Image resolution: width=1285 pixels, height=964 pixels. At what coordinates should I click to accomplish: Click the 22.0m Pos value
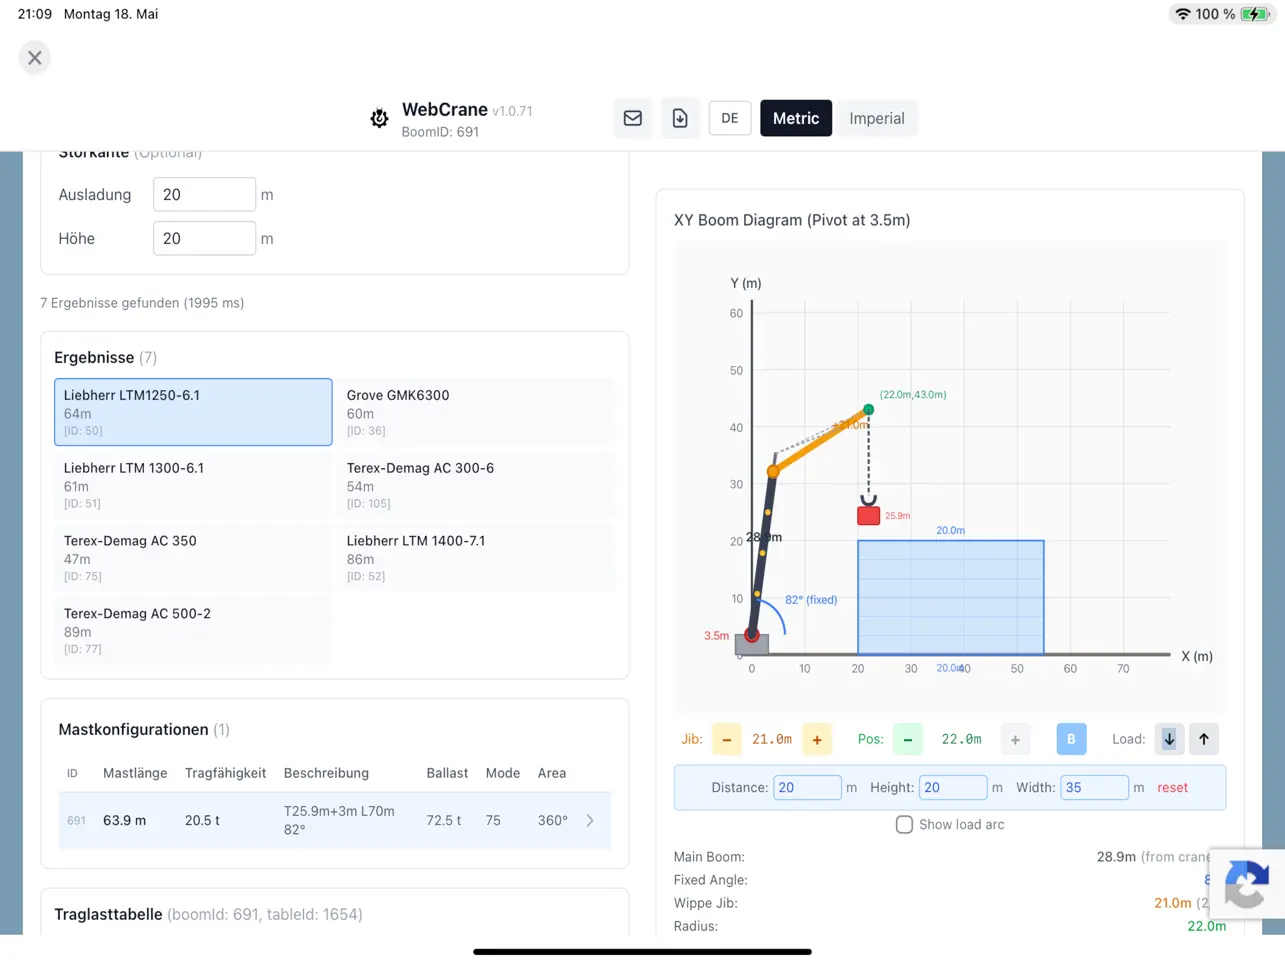[961, 739]
